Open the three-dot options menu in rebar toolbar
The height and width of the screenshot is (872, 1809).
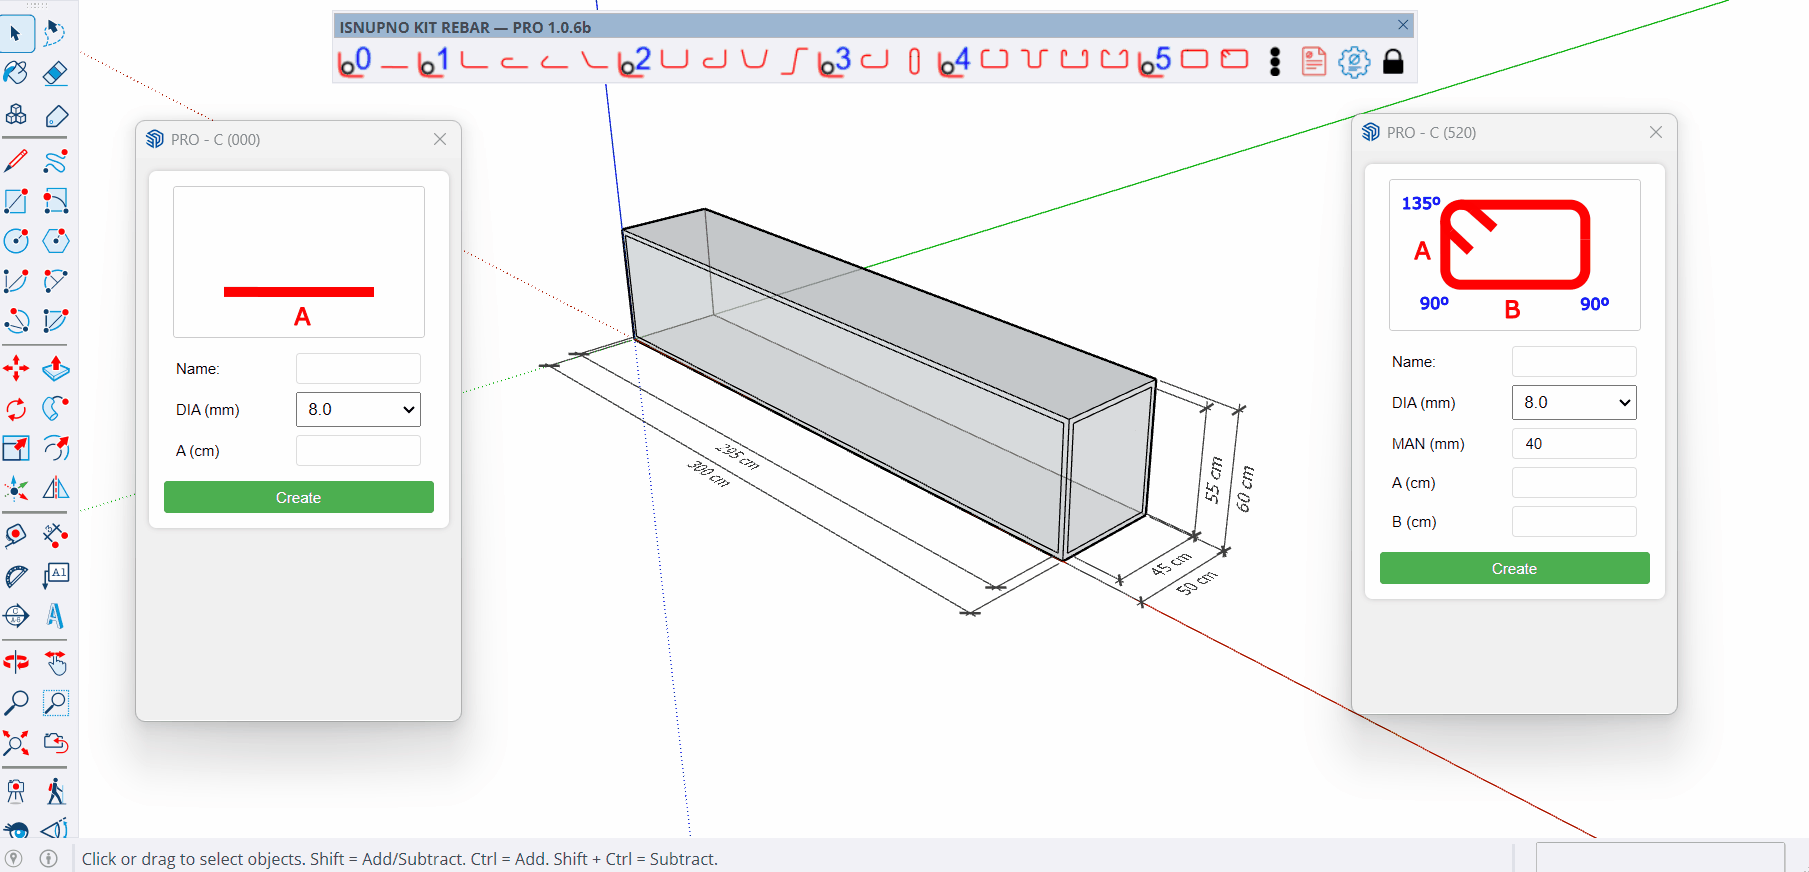click(1275, 62)
